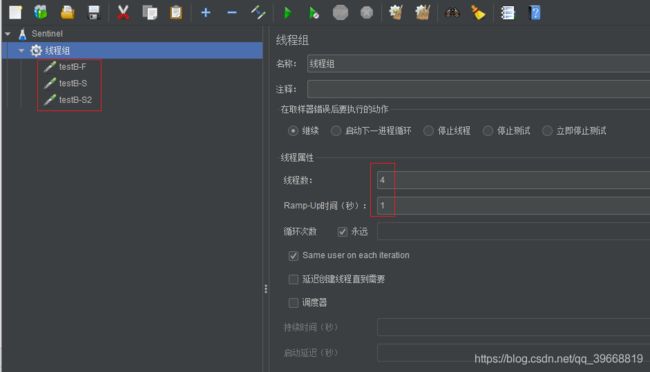Shut down test threads gracefully
This screenshot has width=650, height=372.
(366, 12)
